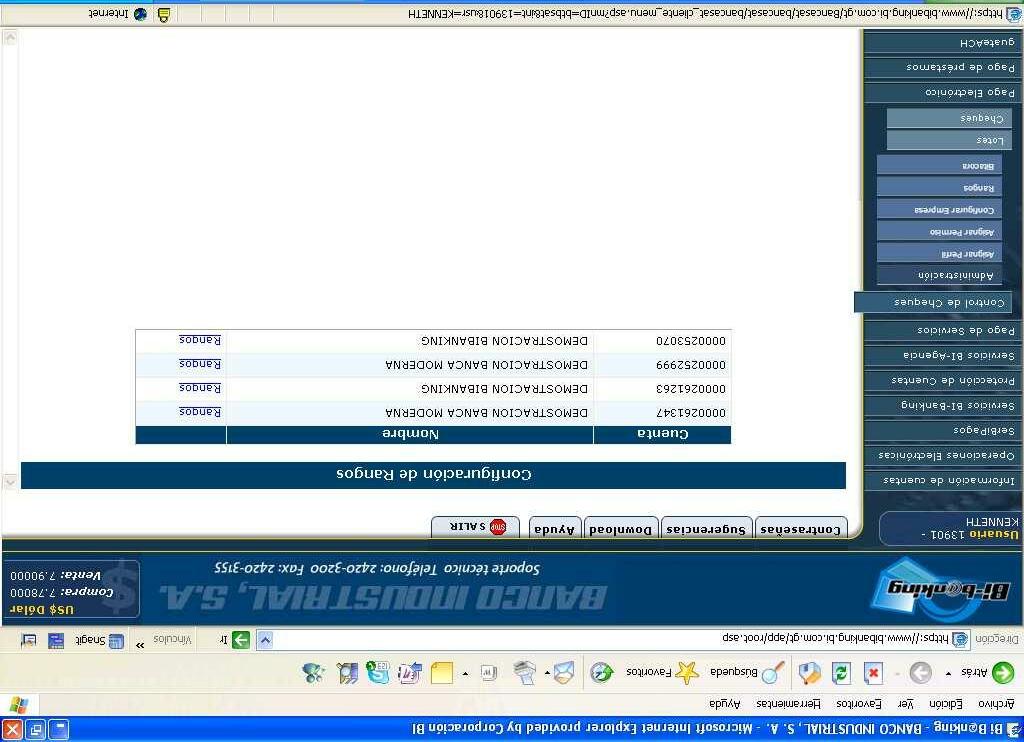Viewport: 1024px width, 742px height.
Task: Open Rangos link for account 0000261347
Action: click(200, 412)
